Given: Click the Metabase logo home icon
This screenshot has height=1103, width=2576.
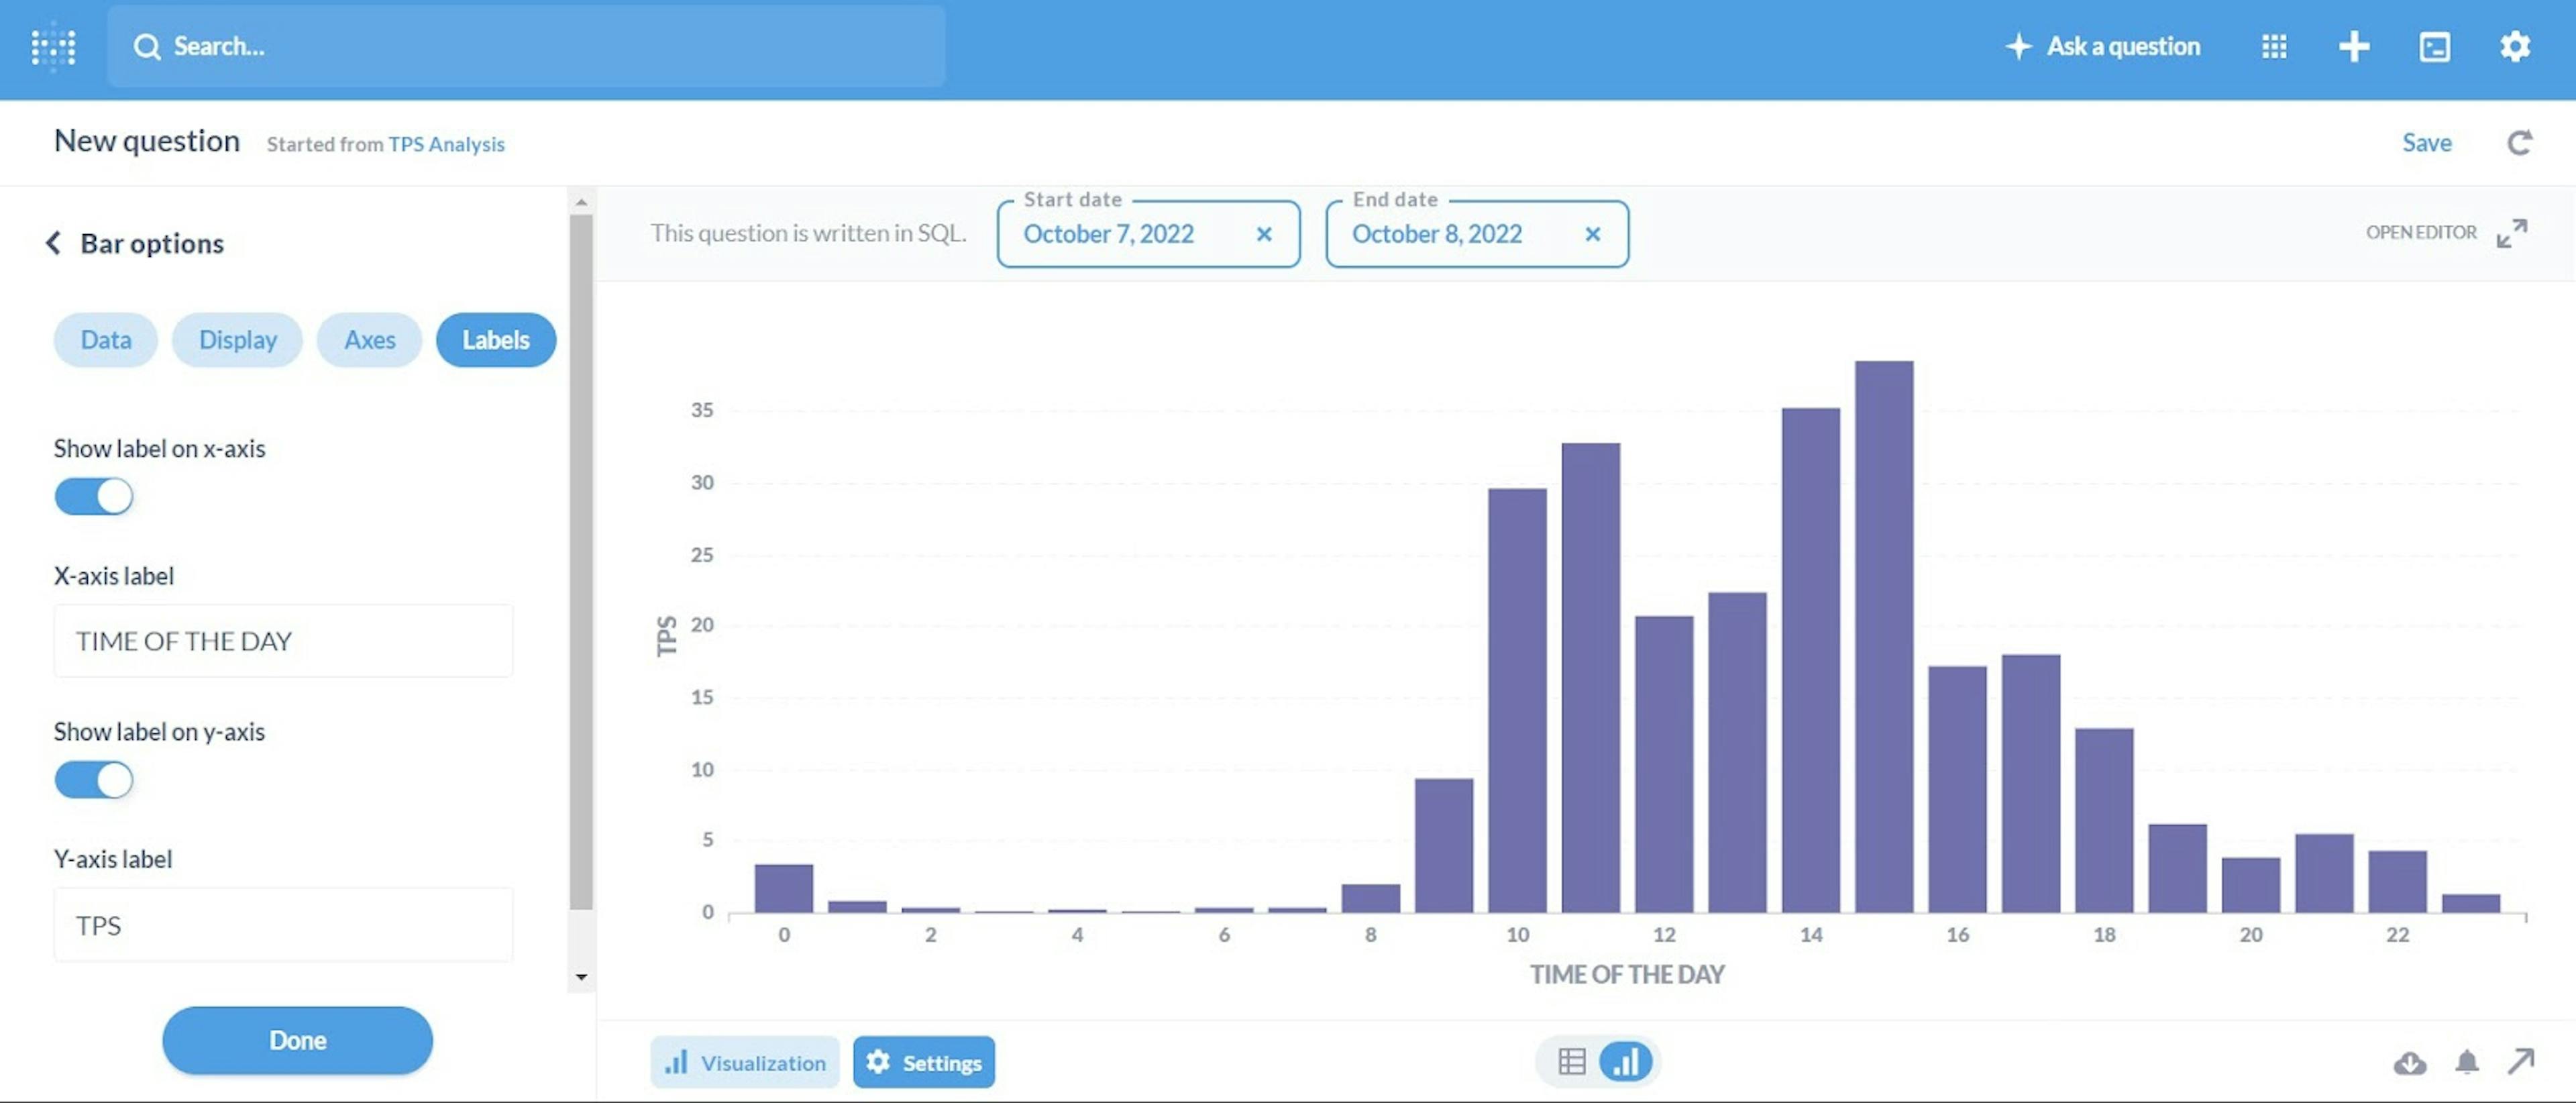Looking at the screenshot, I should click(x=53, y=47).
